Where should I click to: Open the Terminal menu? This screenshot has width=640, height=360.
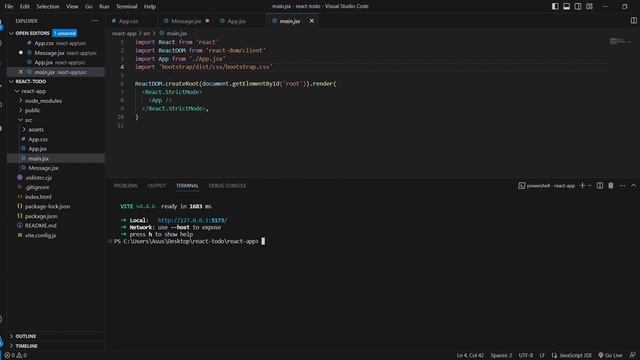pos(127,7)
